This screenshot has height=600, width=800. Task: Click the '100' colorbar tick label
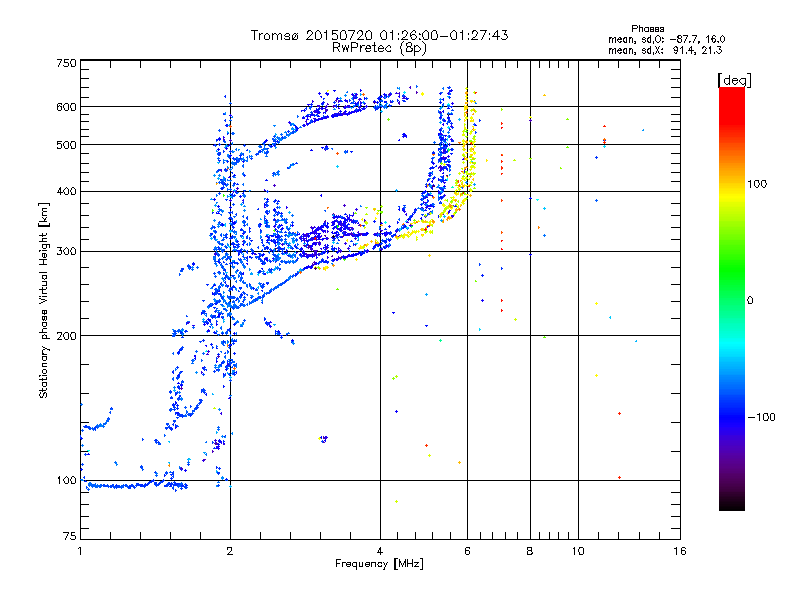pos(757,184)
